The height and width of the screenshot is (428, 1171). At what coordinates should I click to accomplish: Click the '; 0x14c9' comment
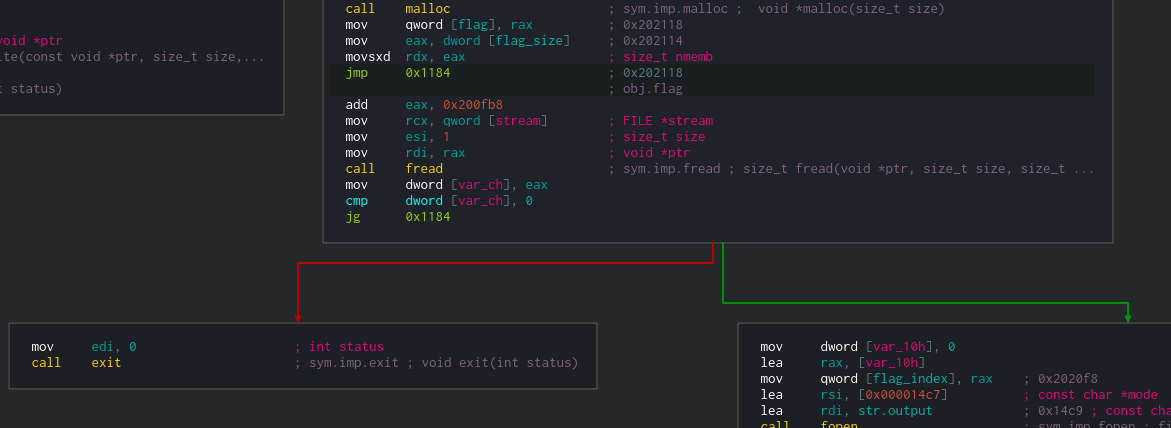pos(1054,411)
